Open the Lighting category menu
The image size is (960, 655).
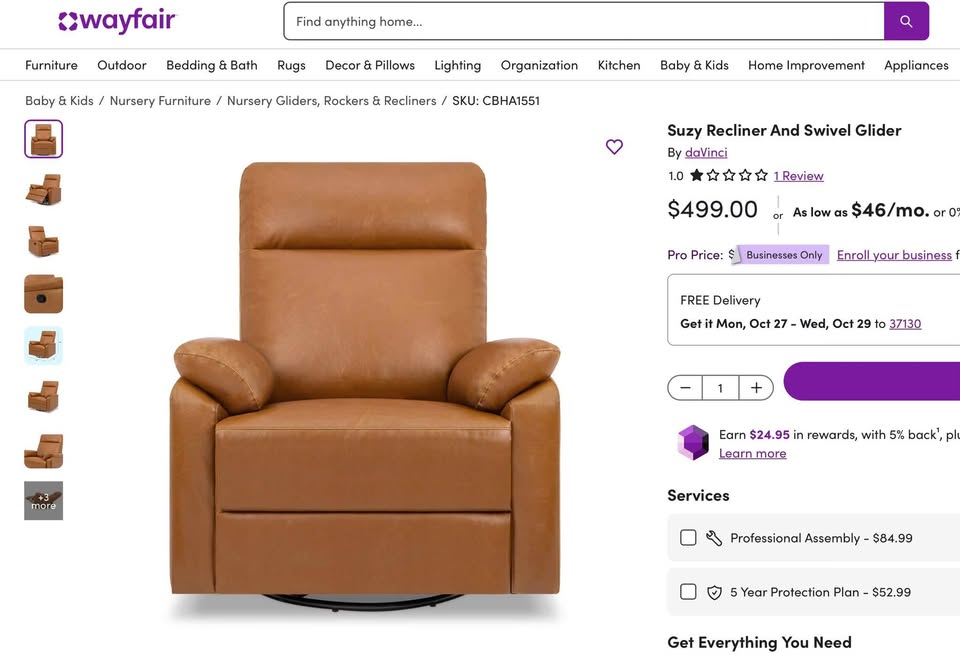(x=457, y=65)
